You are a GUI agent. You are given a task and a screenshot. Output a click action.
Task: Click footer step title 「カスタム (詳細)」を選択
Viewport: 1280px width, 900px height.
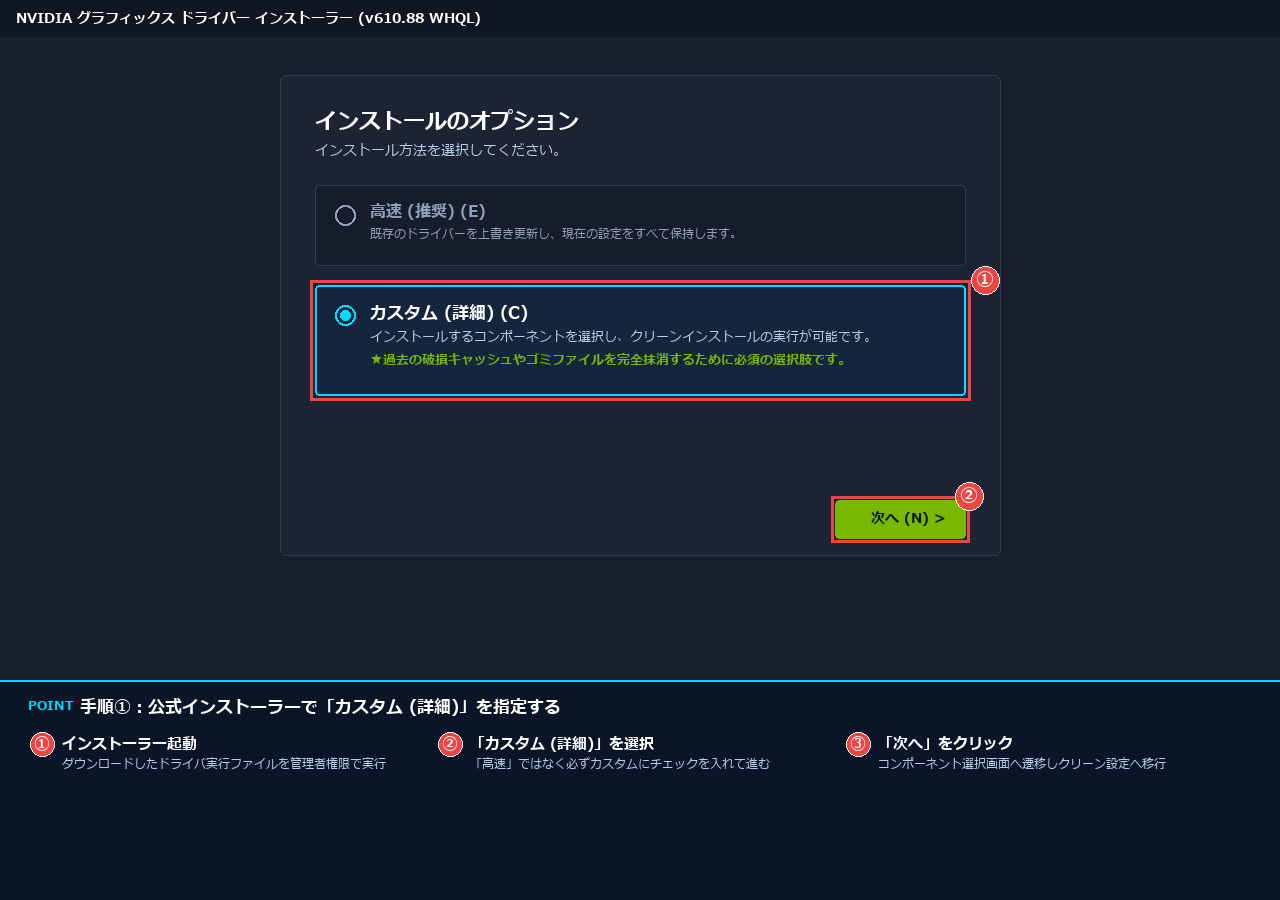tap(561, 743)
